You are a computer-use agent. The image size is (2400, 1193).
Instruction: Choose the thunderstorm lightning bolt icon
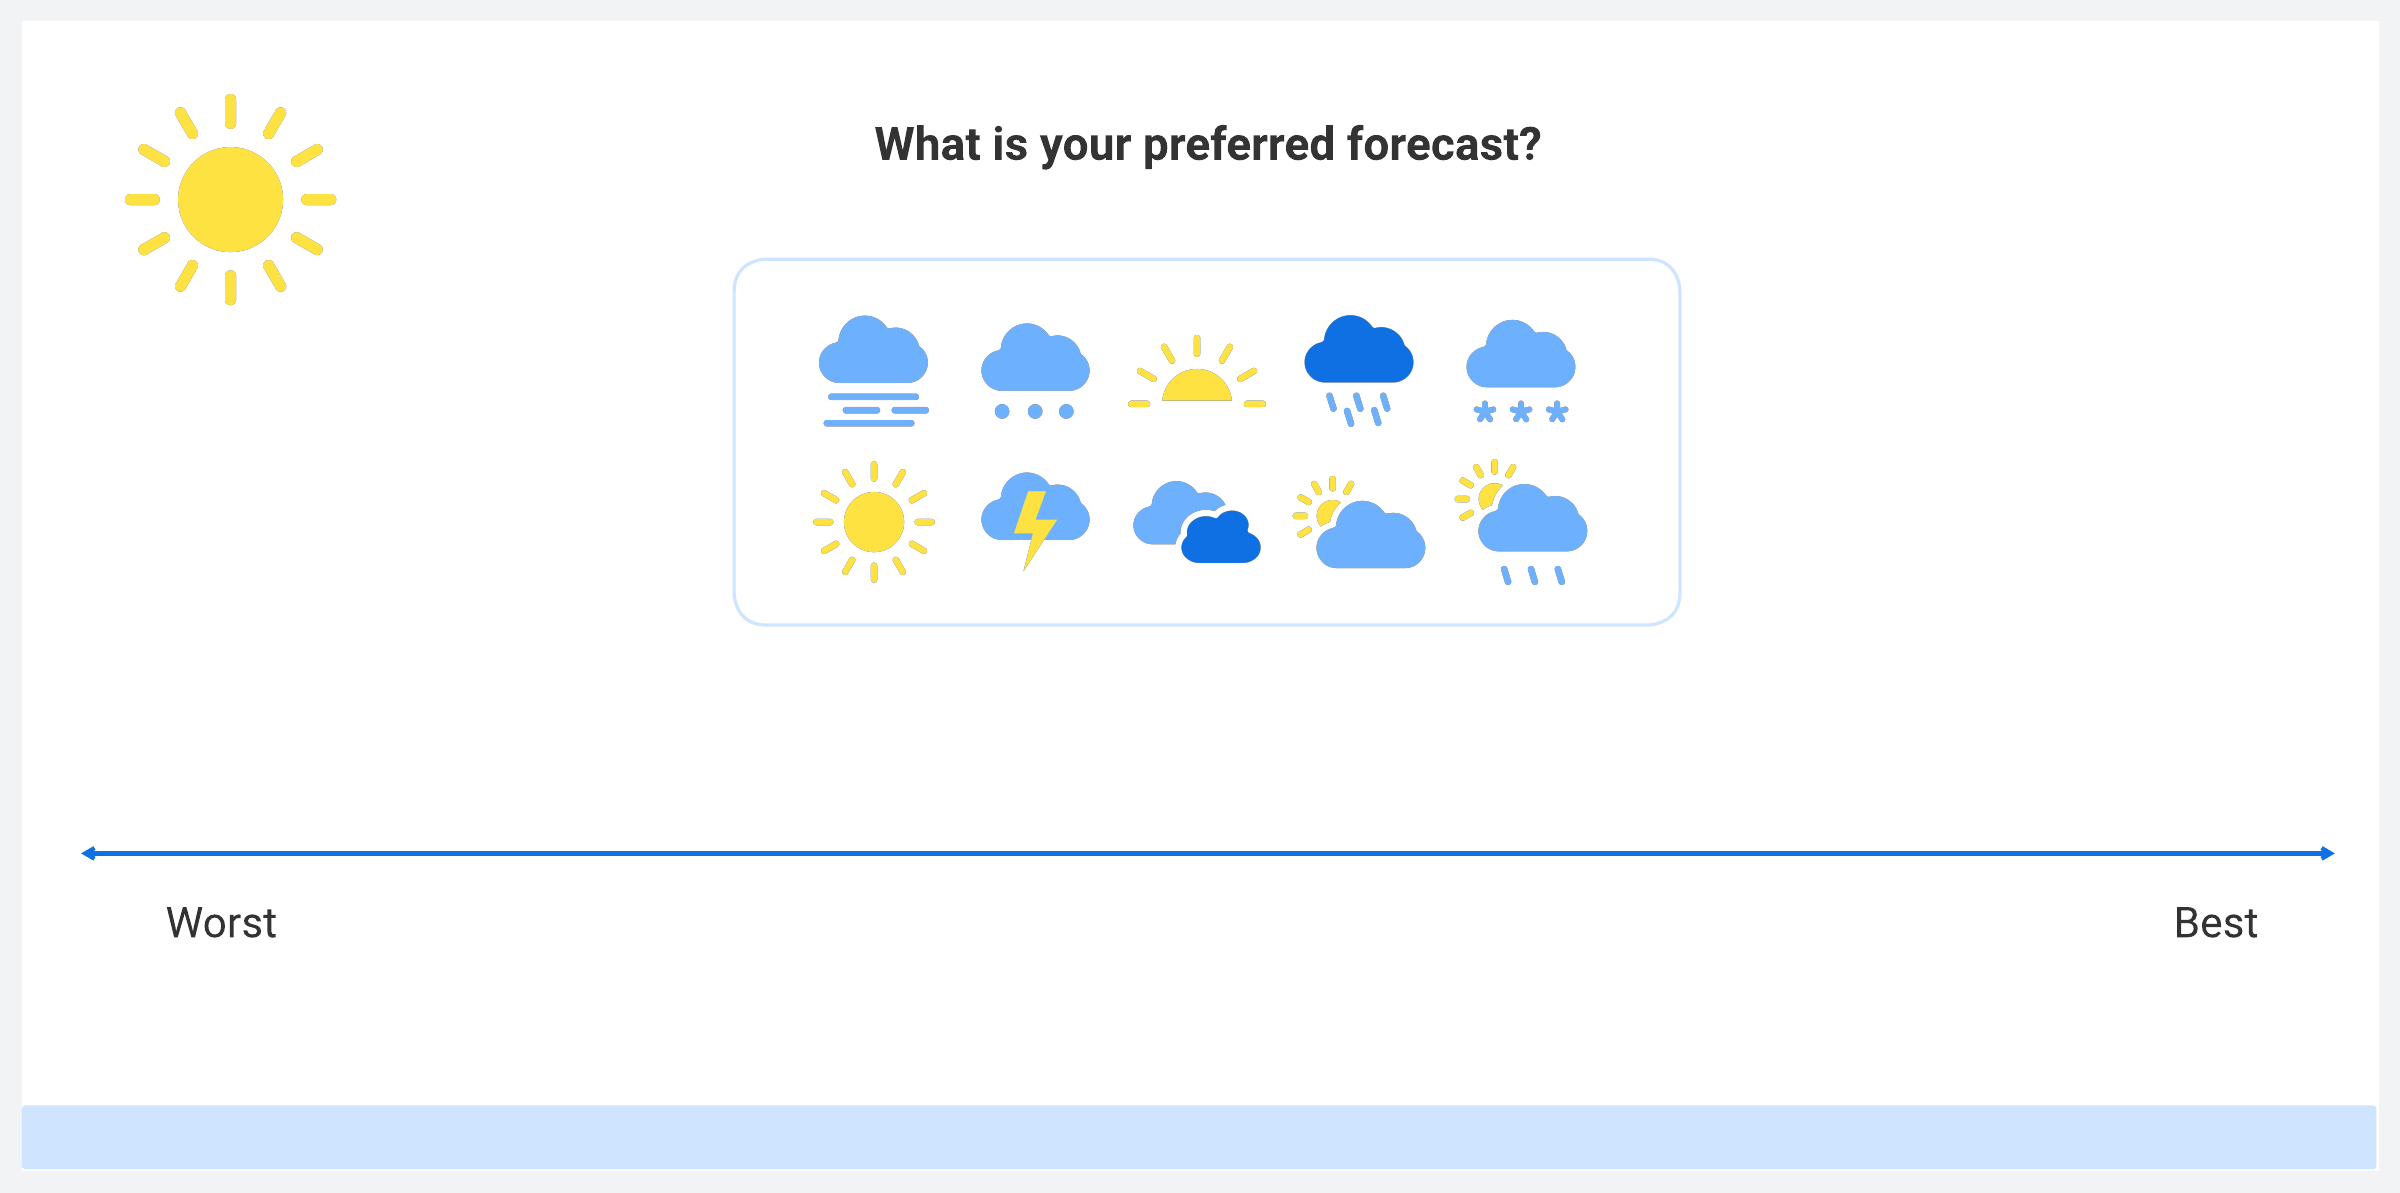[1035, 520]
